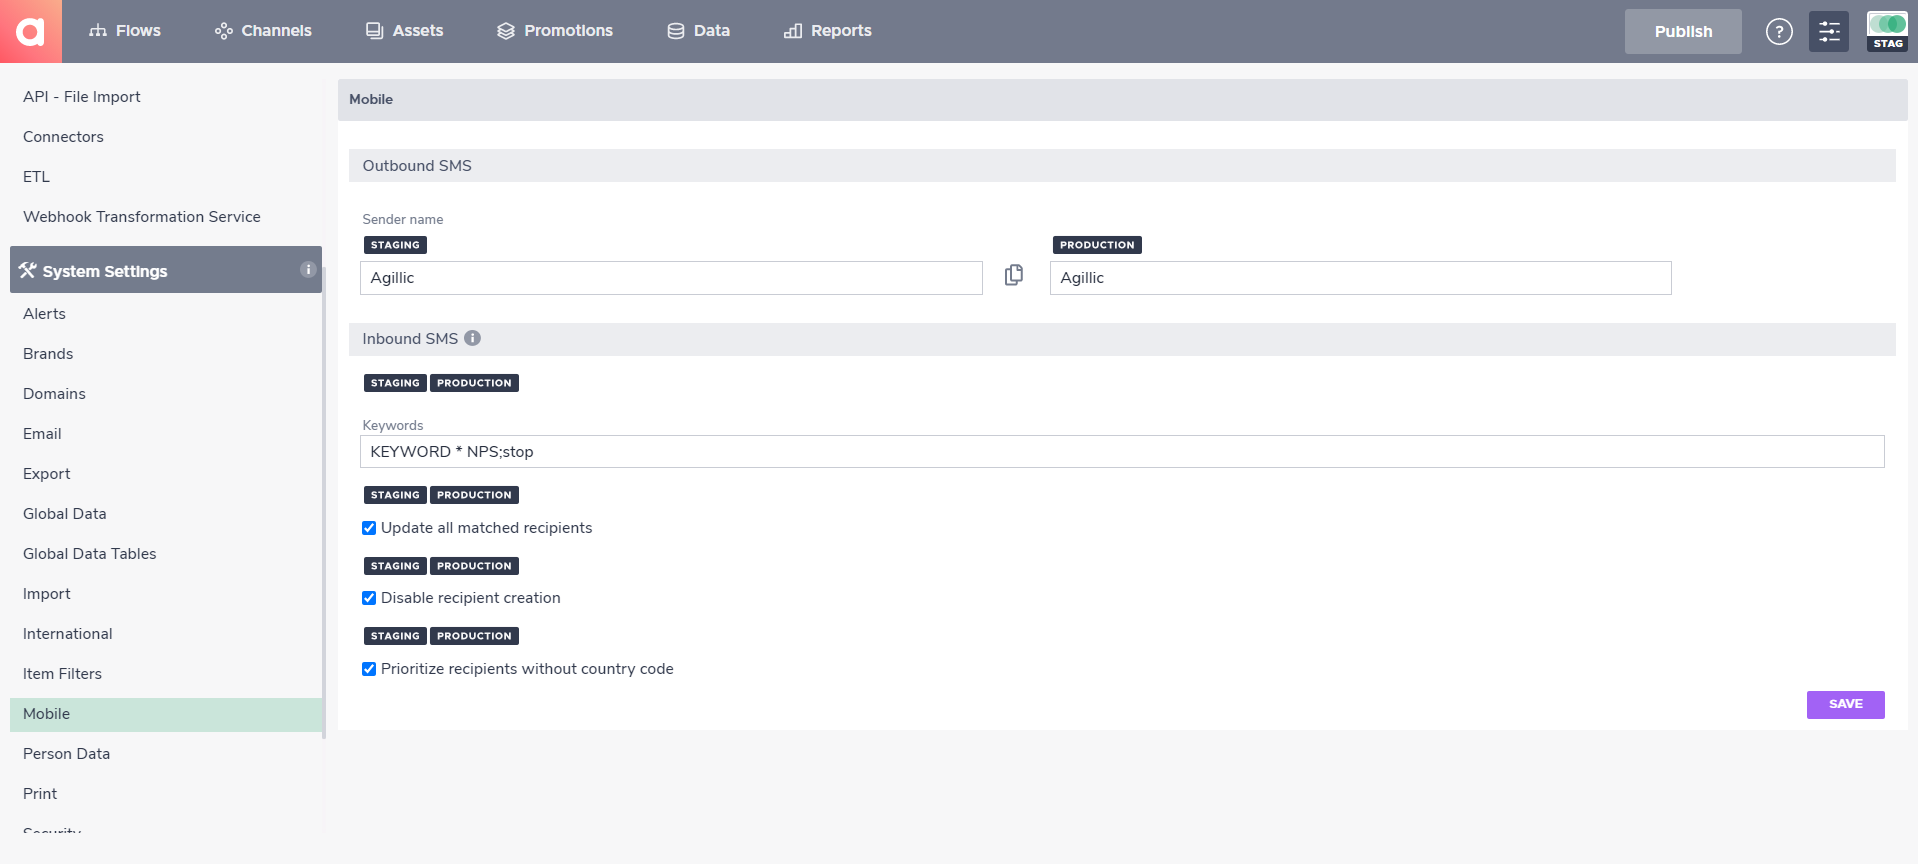
Task: Click the Inbound SMS info icon
Action: tap(473, 338)
